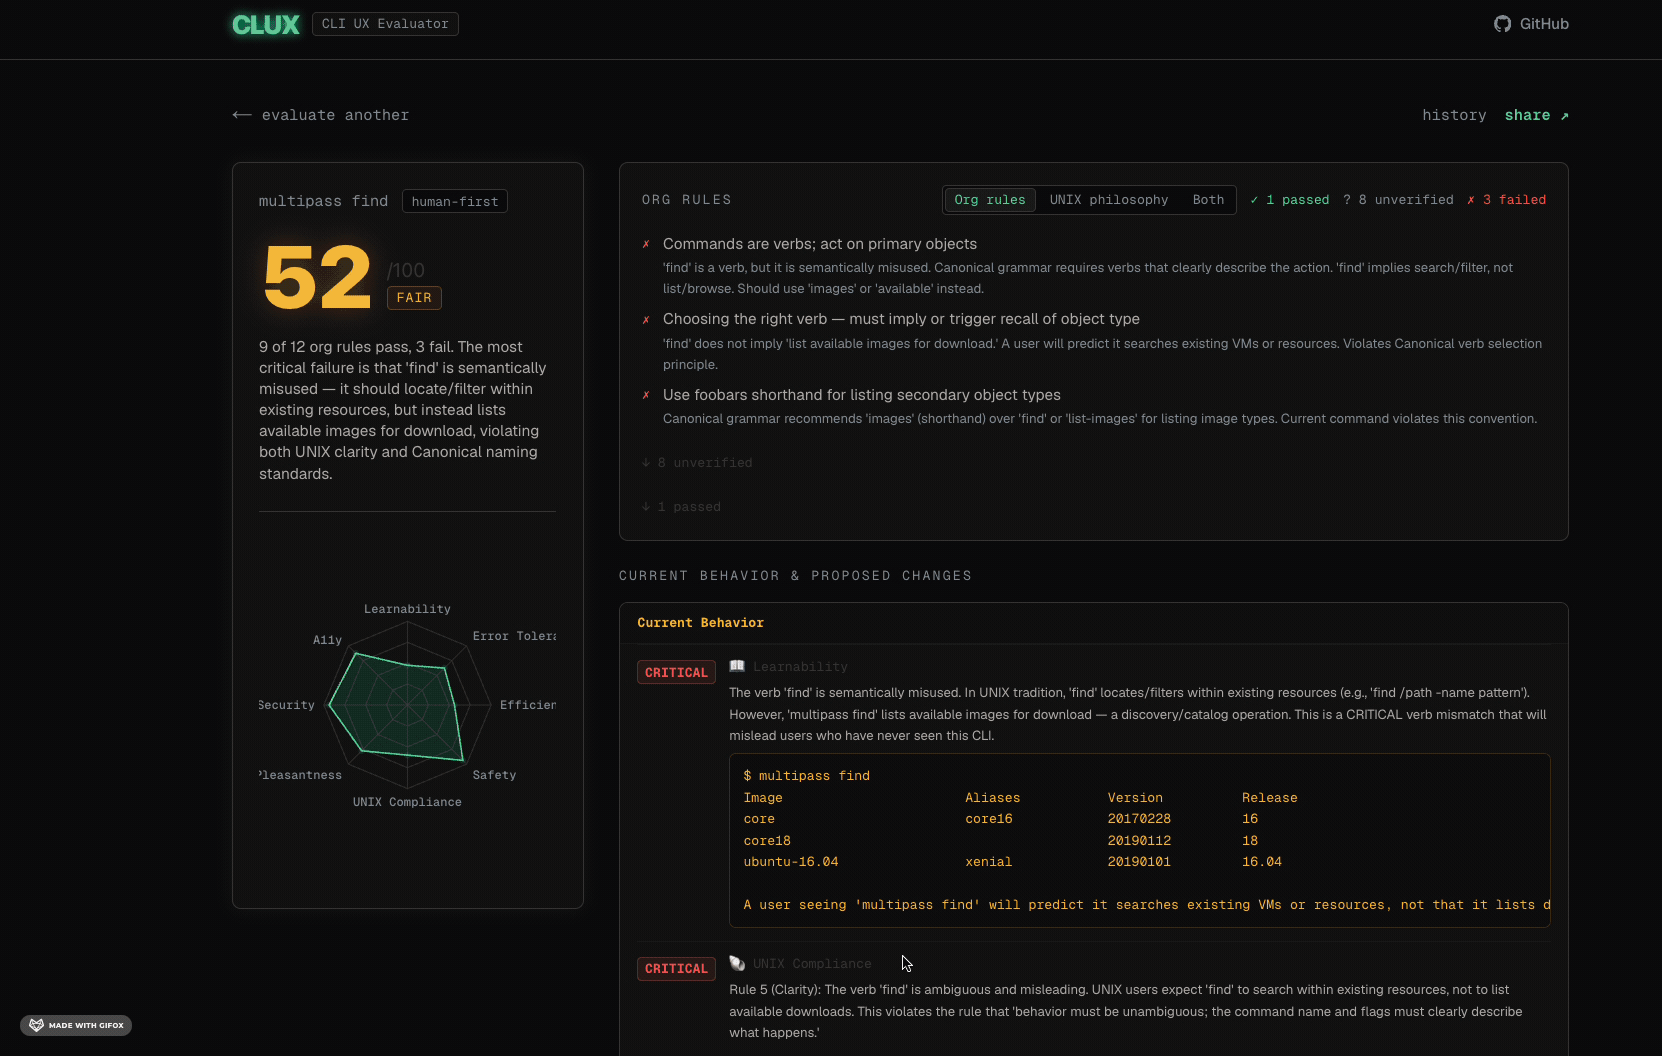Click the core16 alias in output
1662x1056 pixels.
tap(989, 819)
